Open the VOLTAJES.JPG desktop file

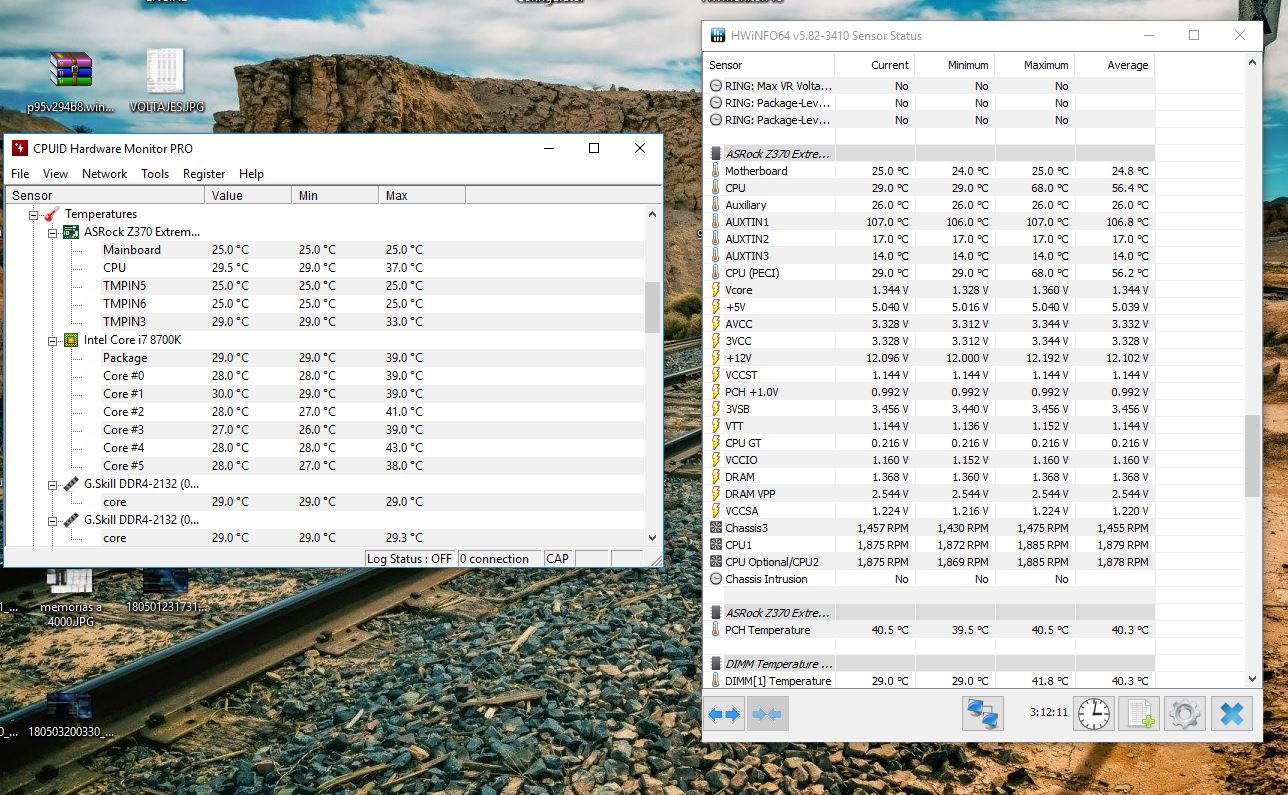point(166,81)
